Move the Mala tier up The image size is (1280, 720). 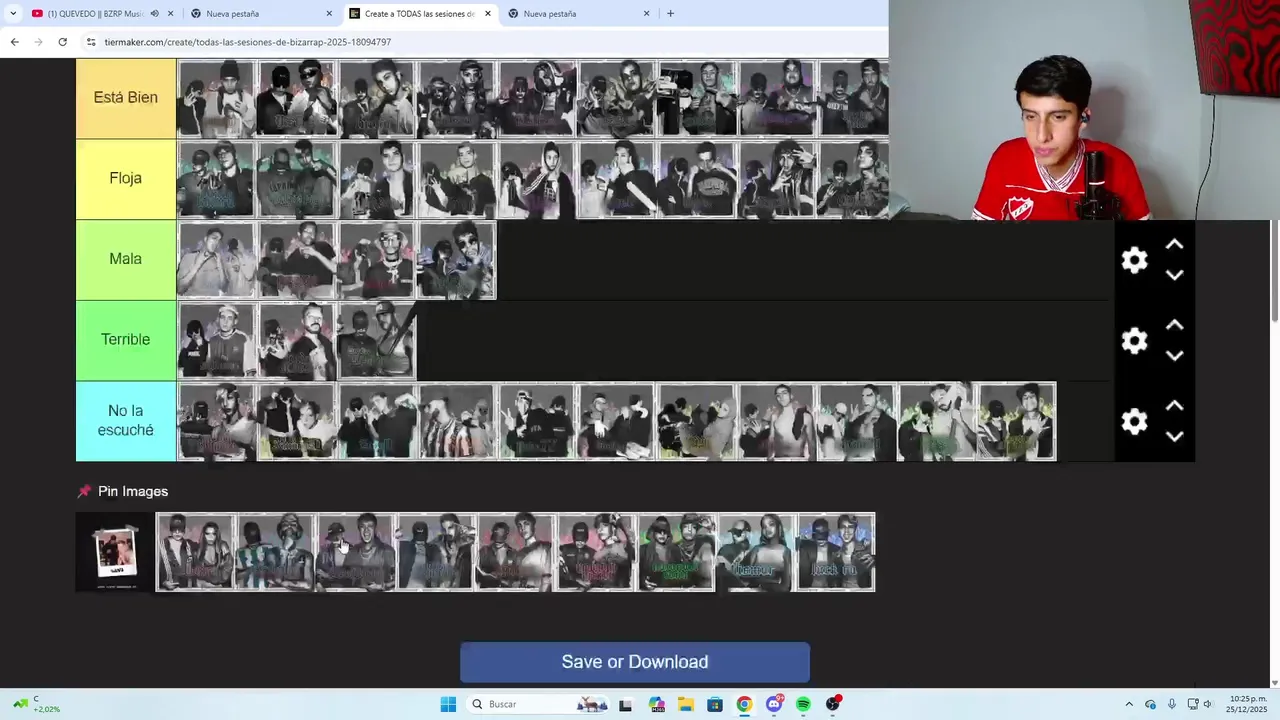pyautogui.click(x=1175, y=245)
